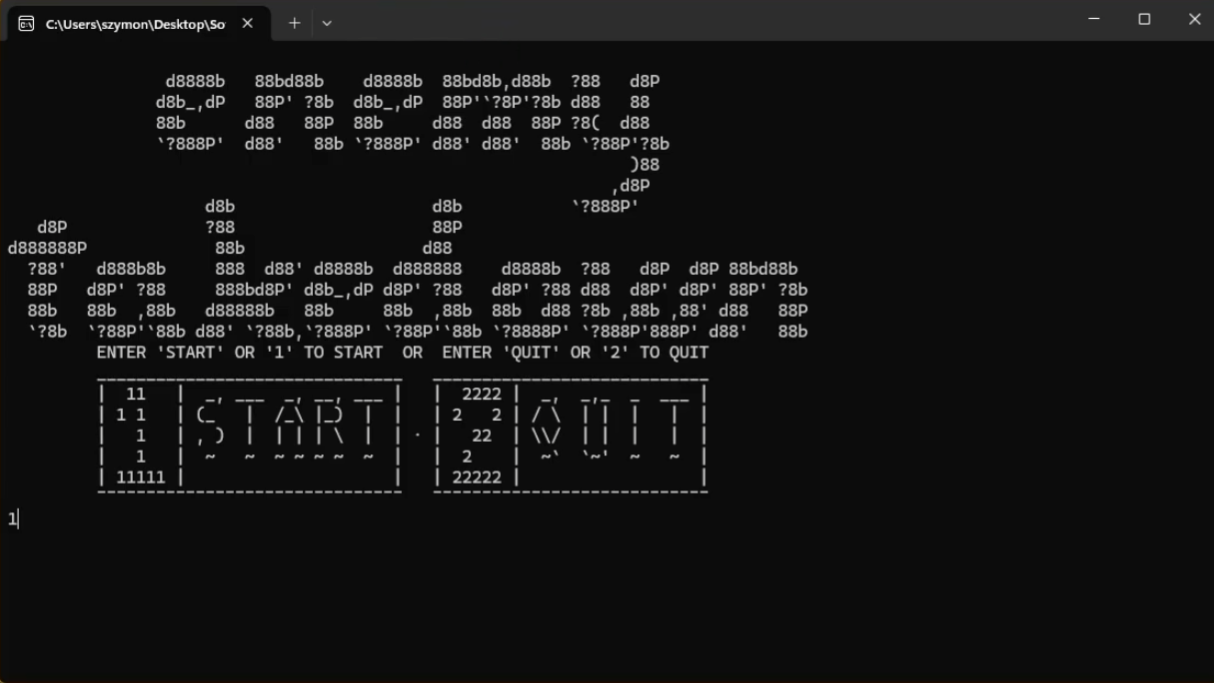Click the ASCII QUIT button box

pos(570,434)
